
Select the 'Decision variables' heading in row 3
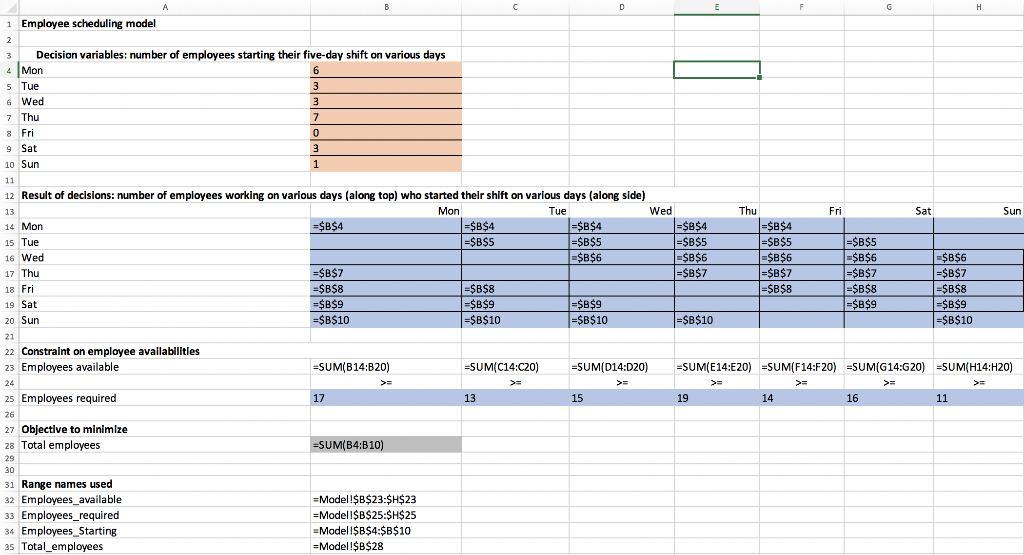pos(240,55)
